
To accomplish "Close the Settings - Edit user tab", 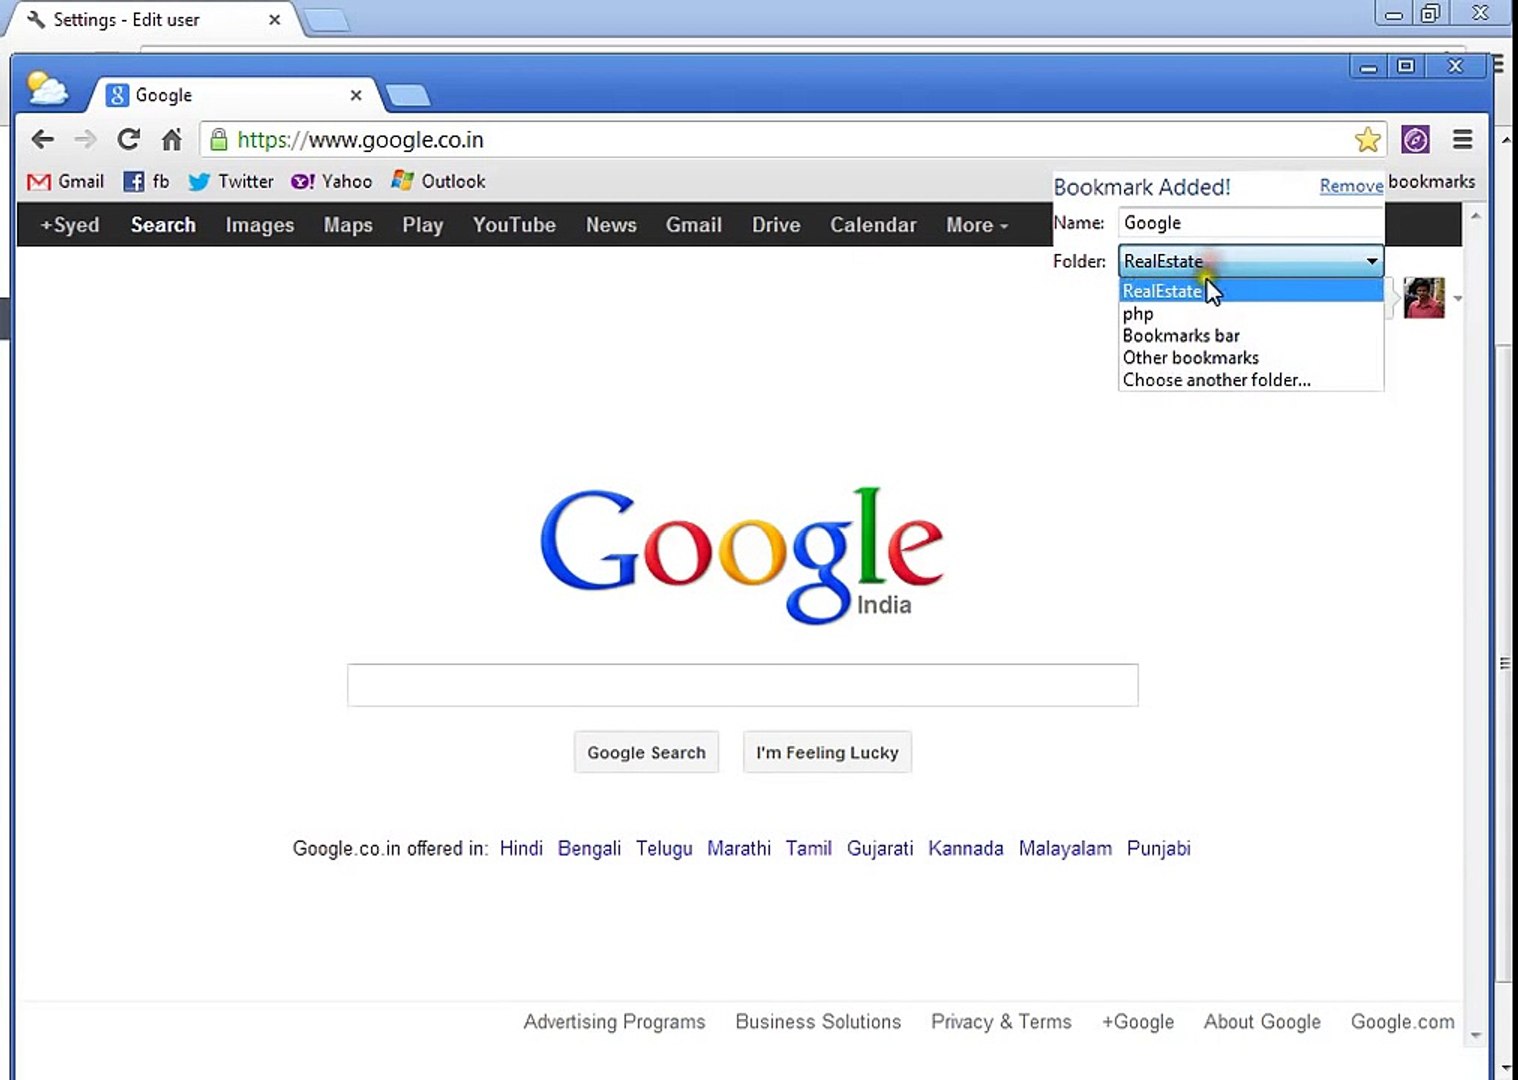I will pos(274,19).
